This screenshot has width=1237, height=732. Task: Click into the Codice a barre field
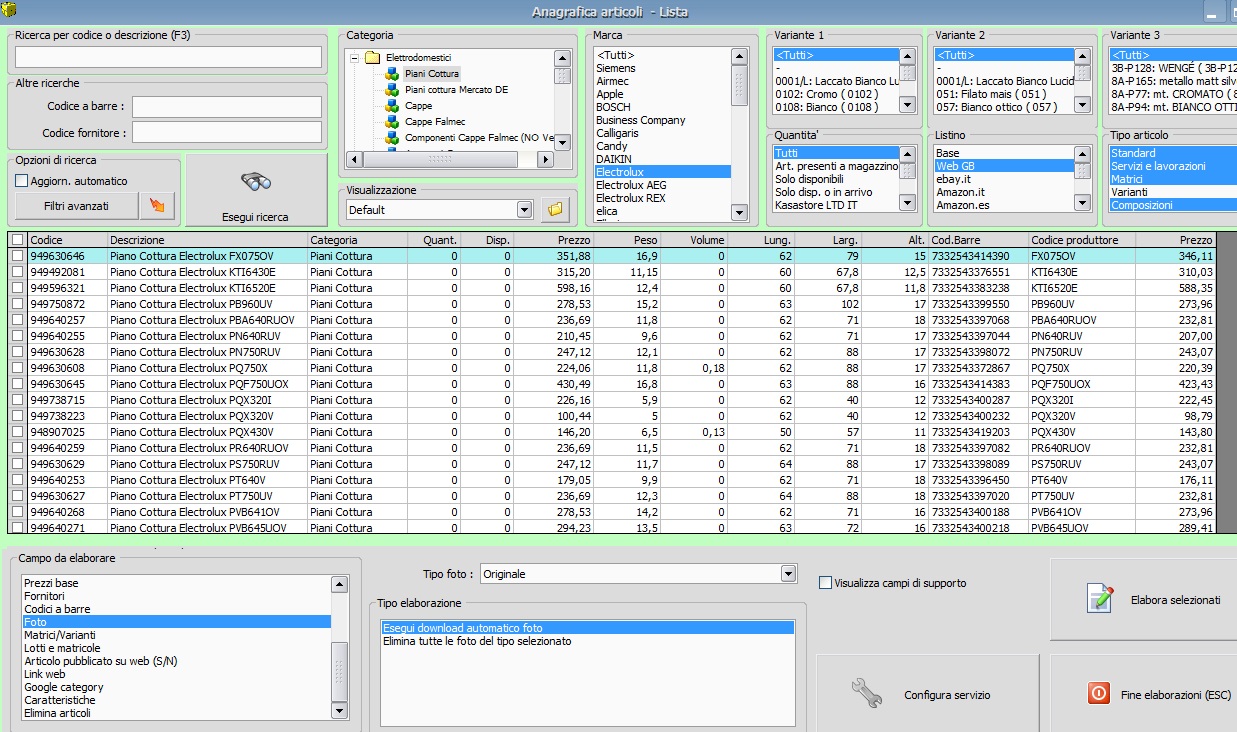pyautogui.click(x=227, y=107)
